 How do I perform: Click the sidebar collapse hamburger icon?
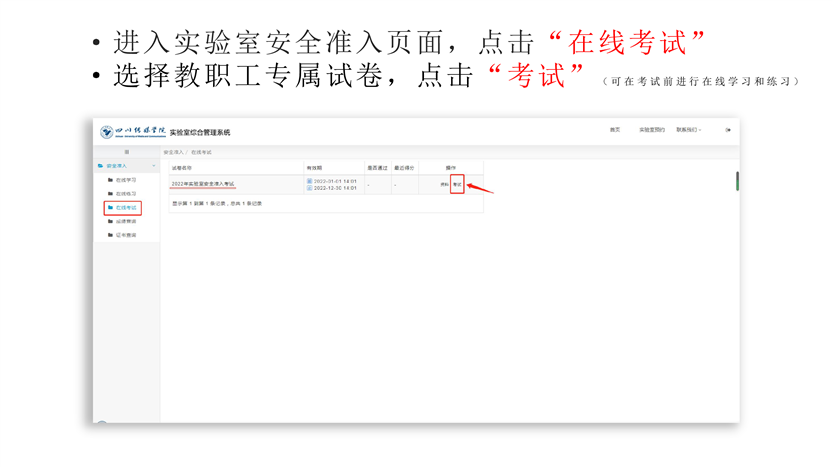click(x=126, y=152)
